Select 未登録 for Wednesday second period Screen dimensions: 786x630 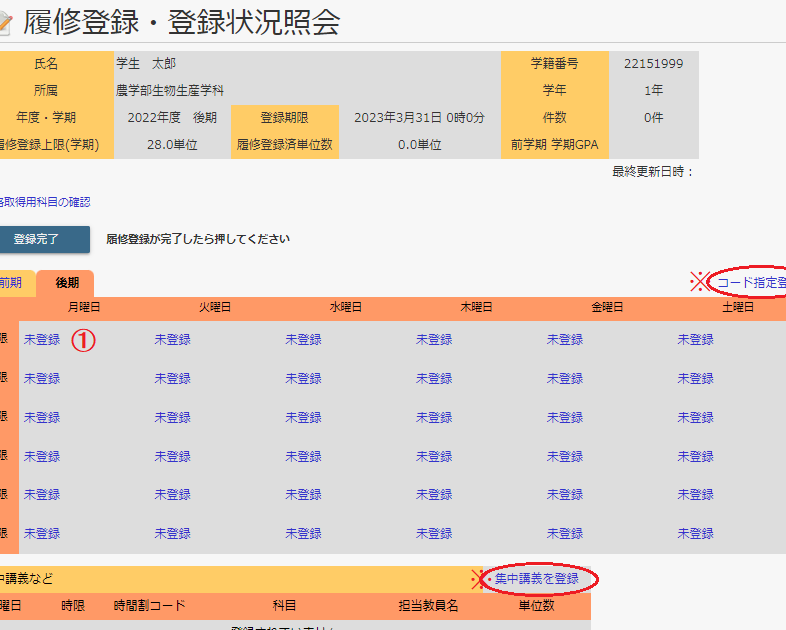303,379
